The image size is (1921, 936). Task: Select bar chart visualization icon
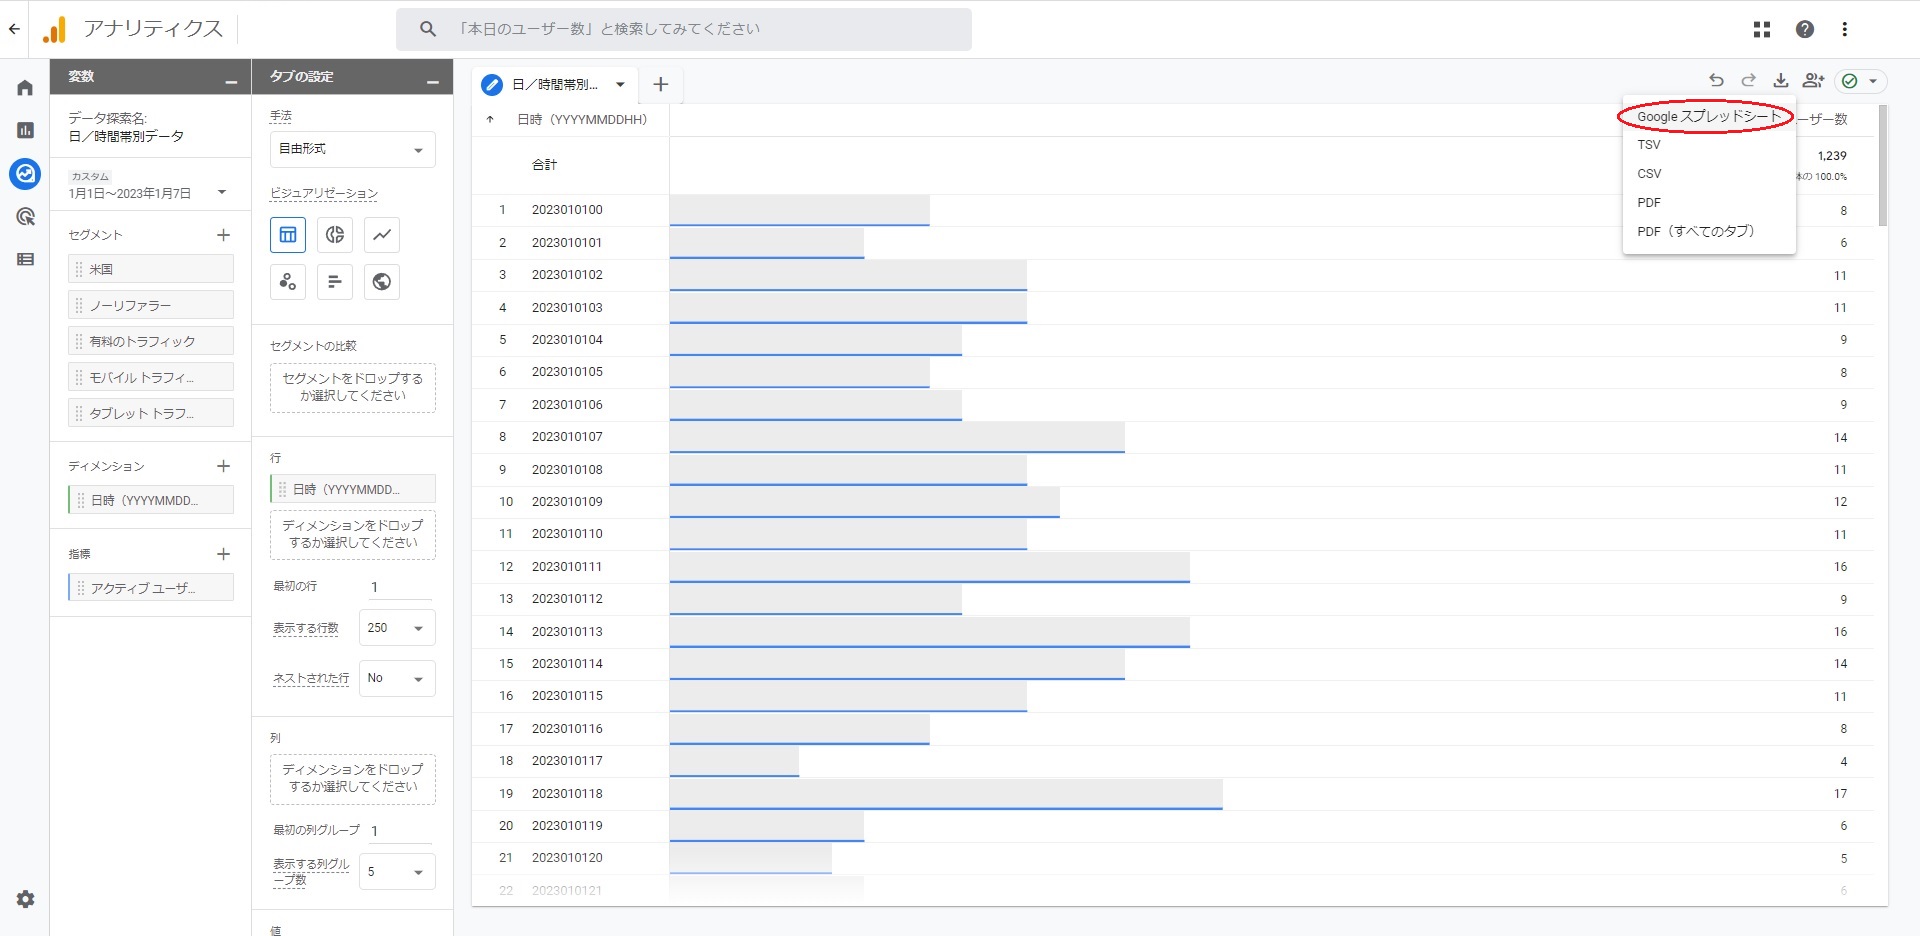(335, 282)
